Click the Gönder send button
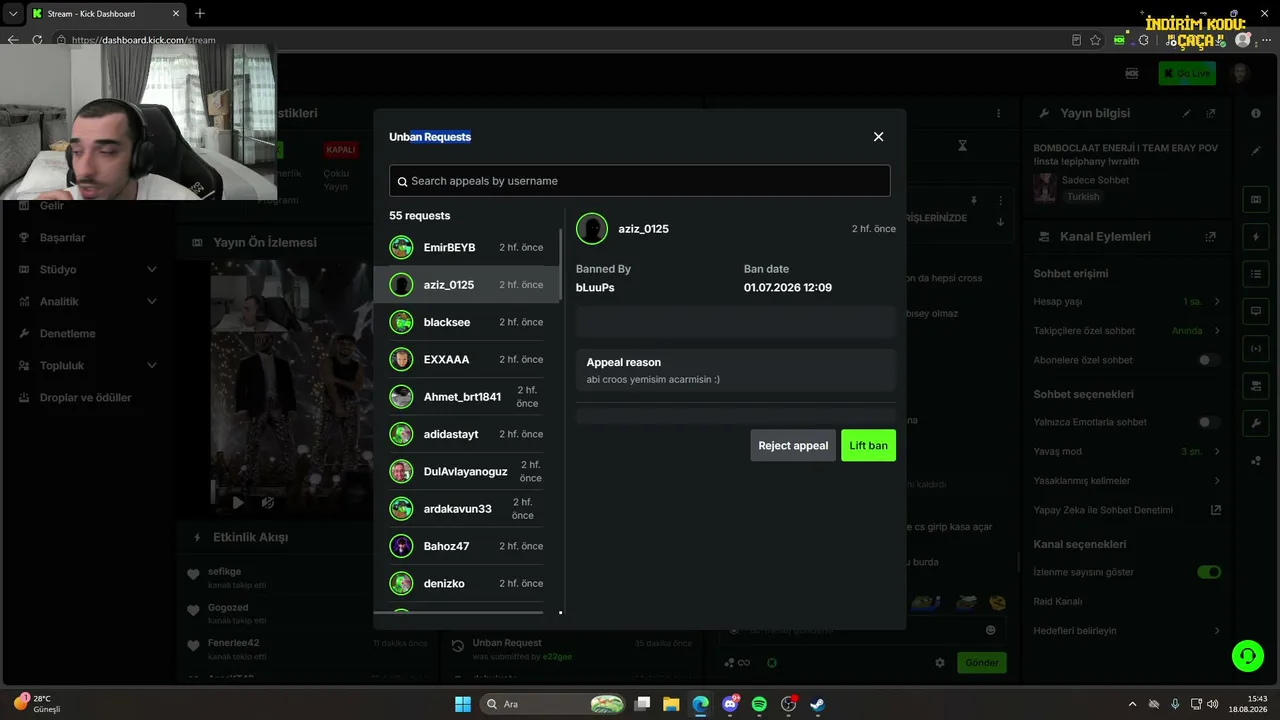Viewport: 1280px width, 720px height. pyautogui.click(x=981, y=663)
